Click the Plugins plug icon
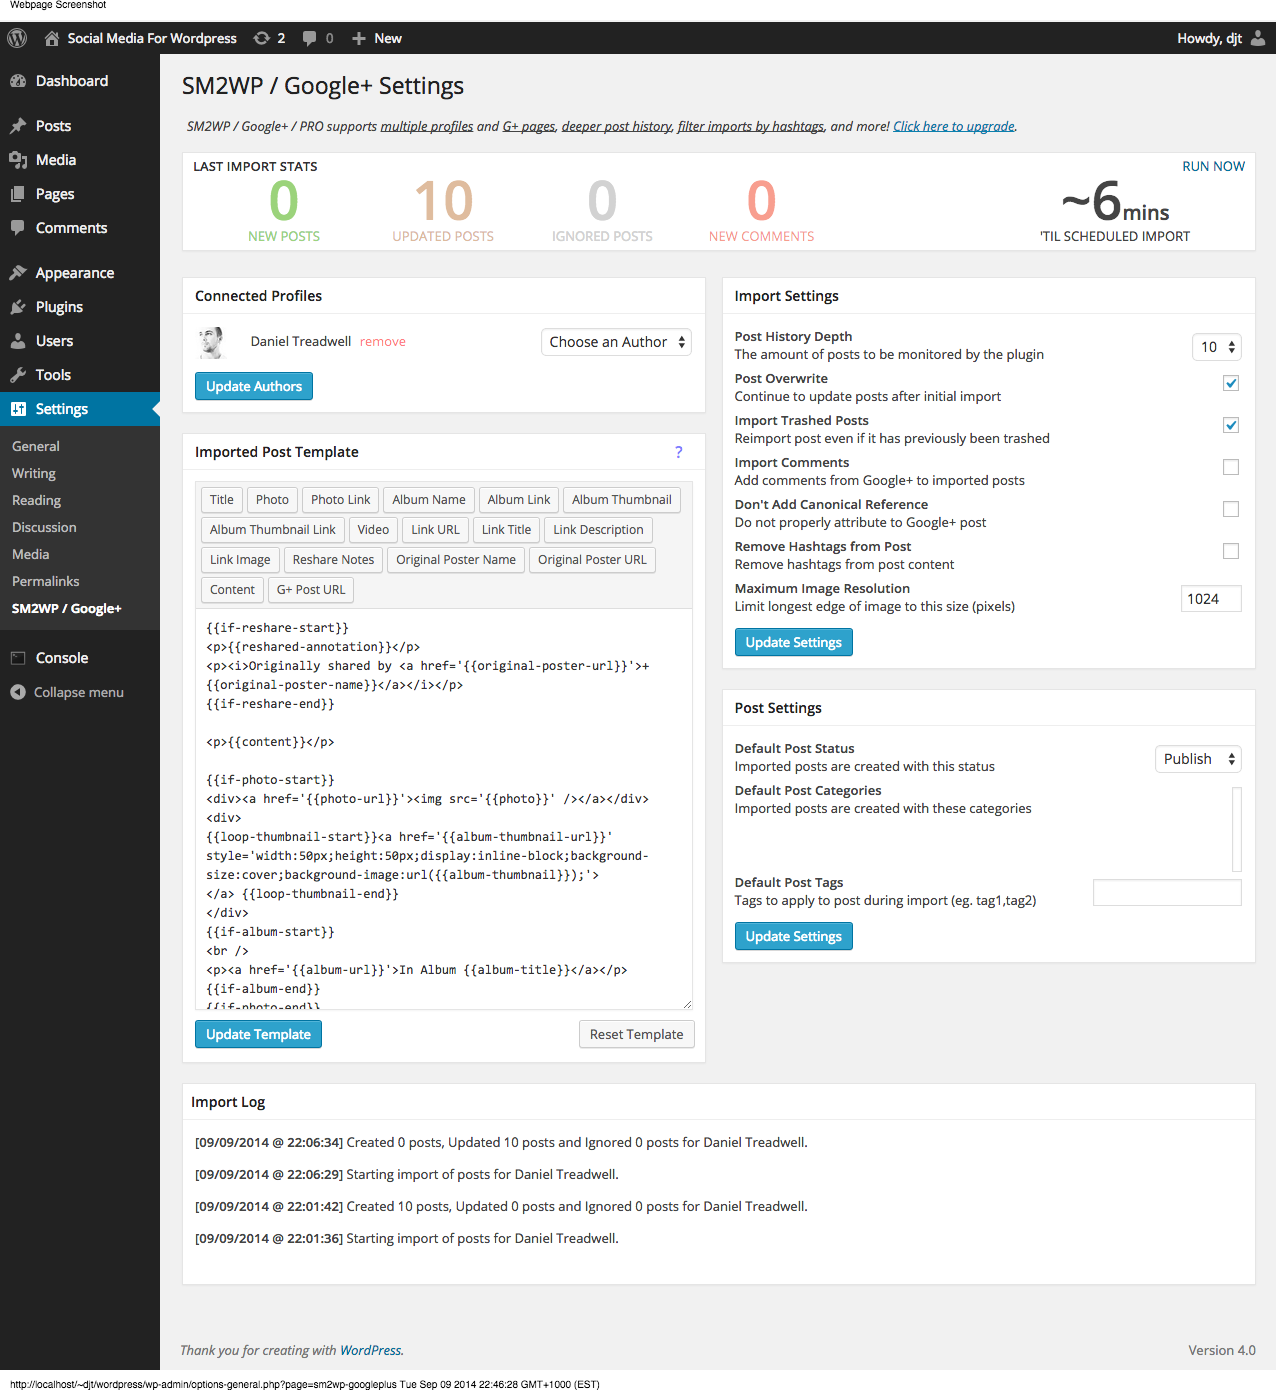Image resolution: width=1276 pixels, height=1390 pixels. pos(18,307)
